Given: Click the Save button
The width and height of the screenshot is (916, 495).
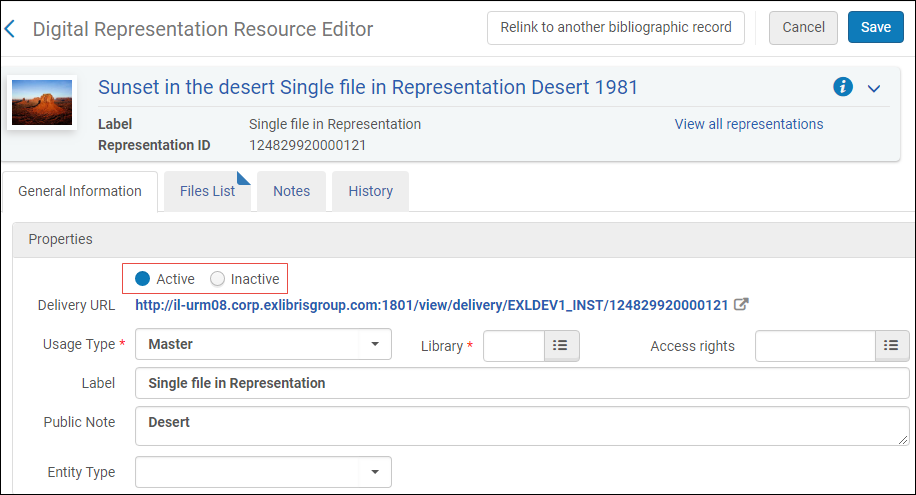Looking at the screenshot, I should click(876, 27).
